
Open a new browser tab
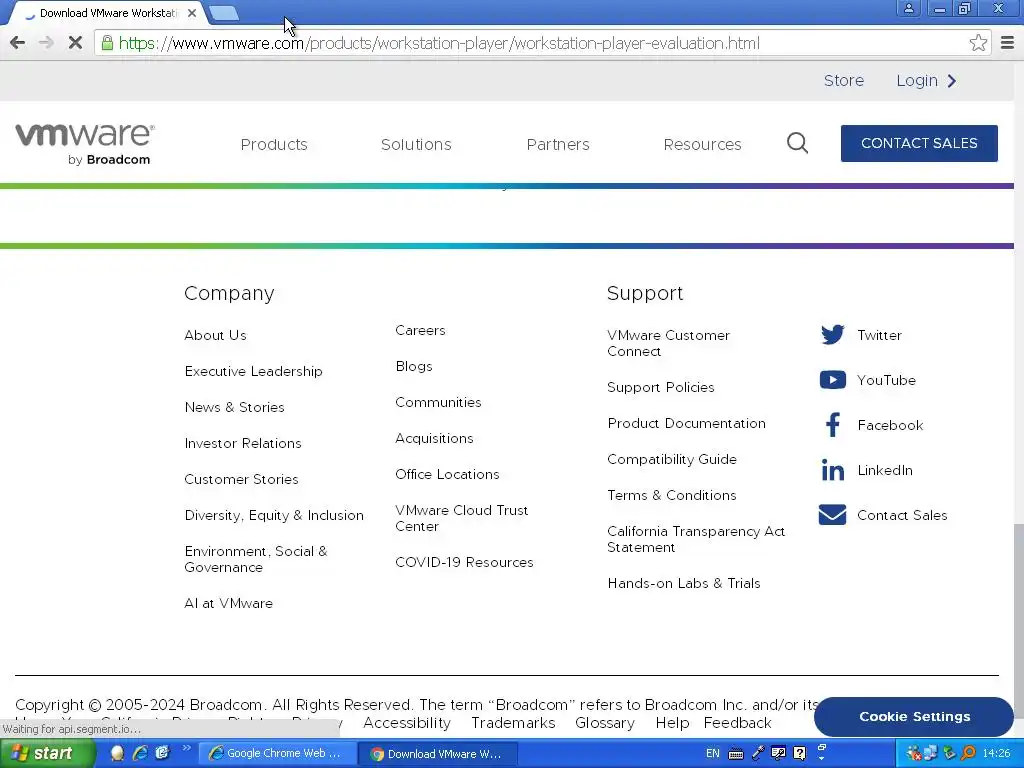coord(224,12)
